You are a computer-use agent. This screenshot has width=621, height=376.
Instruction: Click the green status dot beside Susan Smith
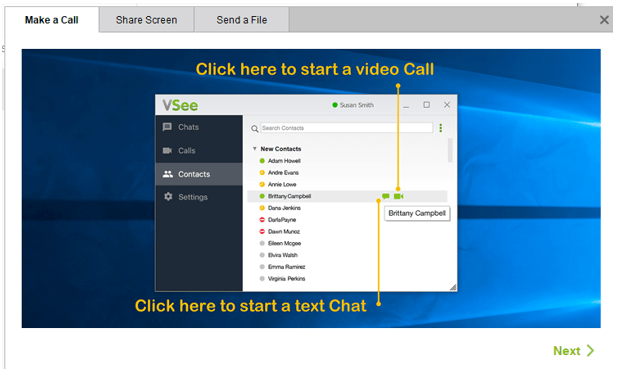(x=335, y=105)
